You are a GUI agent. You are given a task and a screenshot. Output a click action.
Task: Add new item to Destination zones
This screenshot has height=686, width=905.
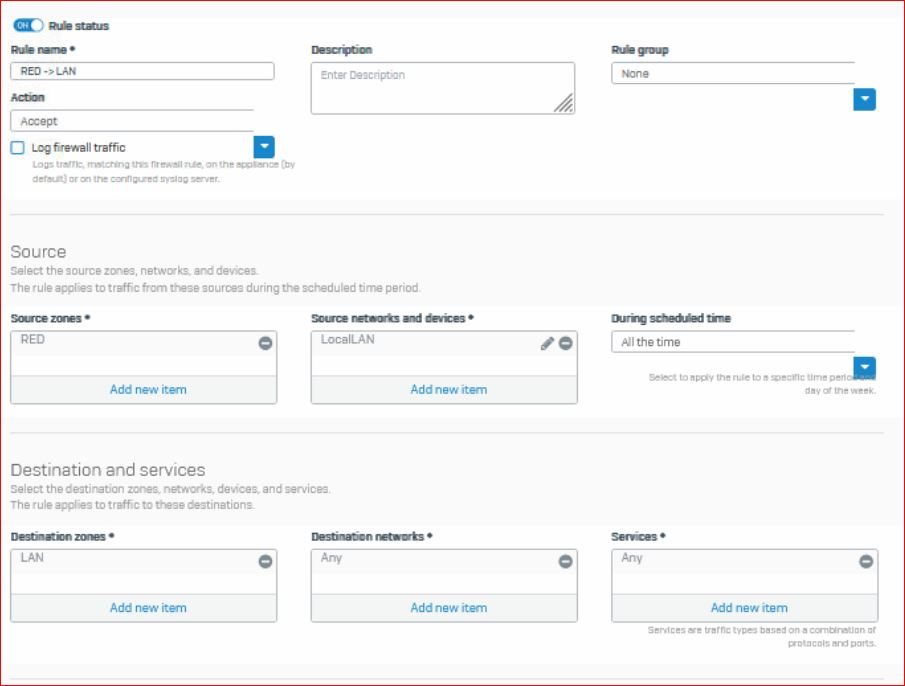[147, 607]
